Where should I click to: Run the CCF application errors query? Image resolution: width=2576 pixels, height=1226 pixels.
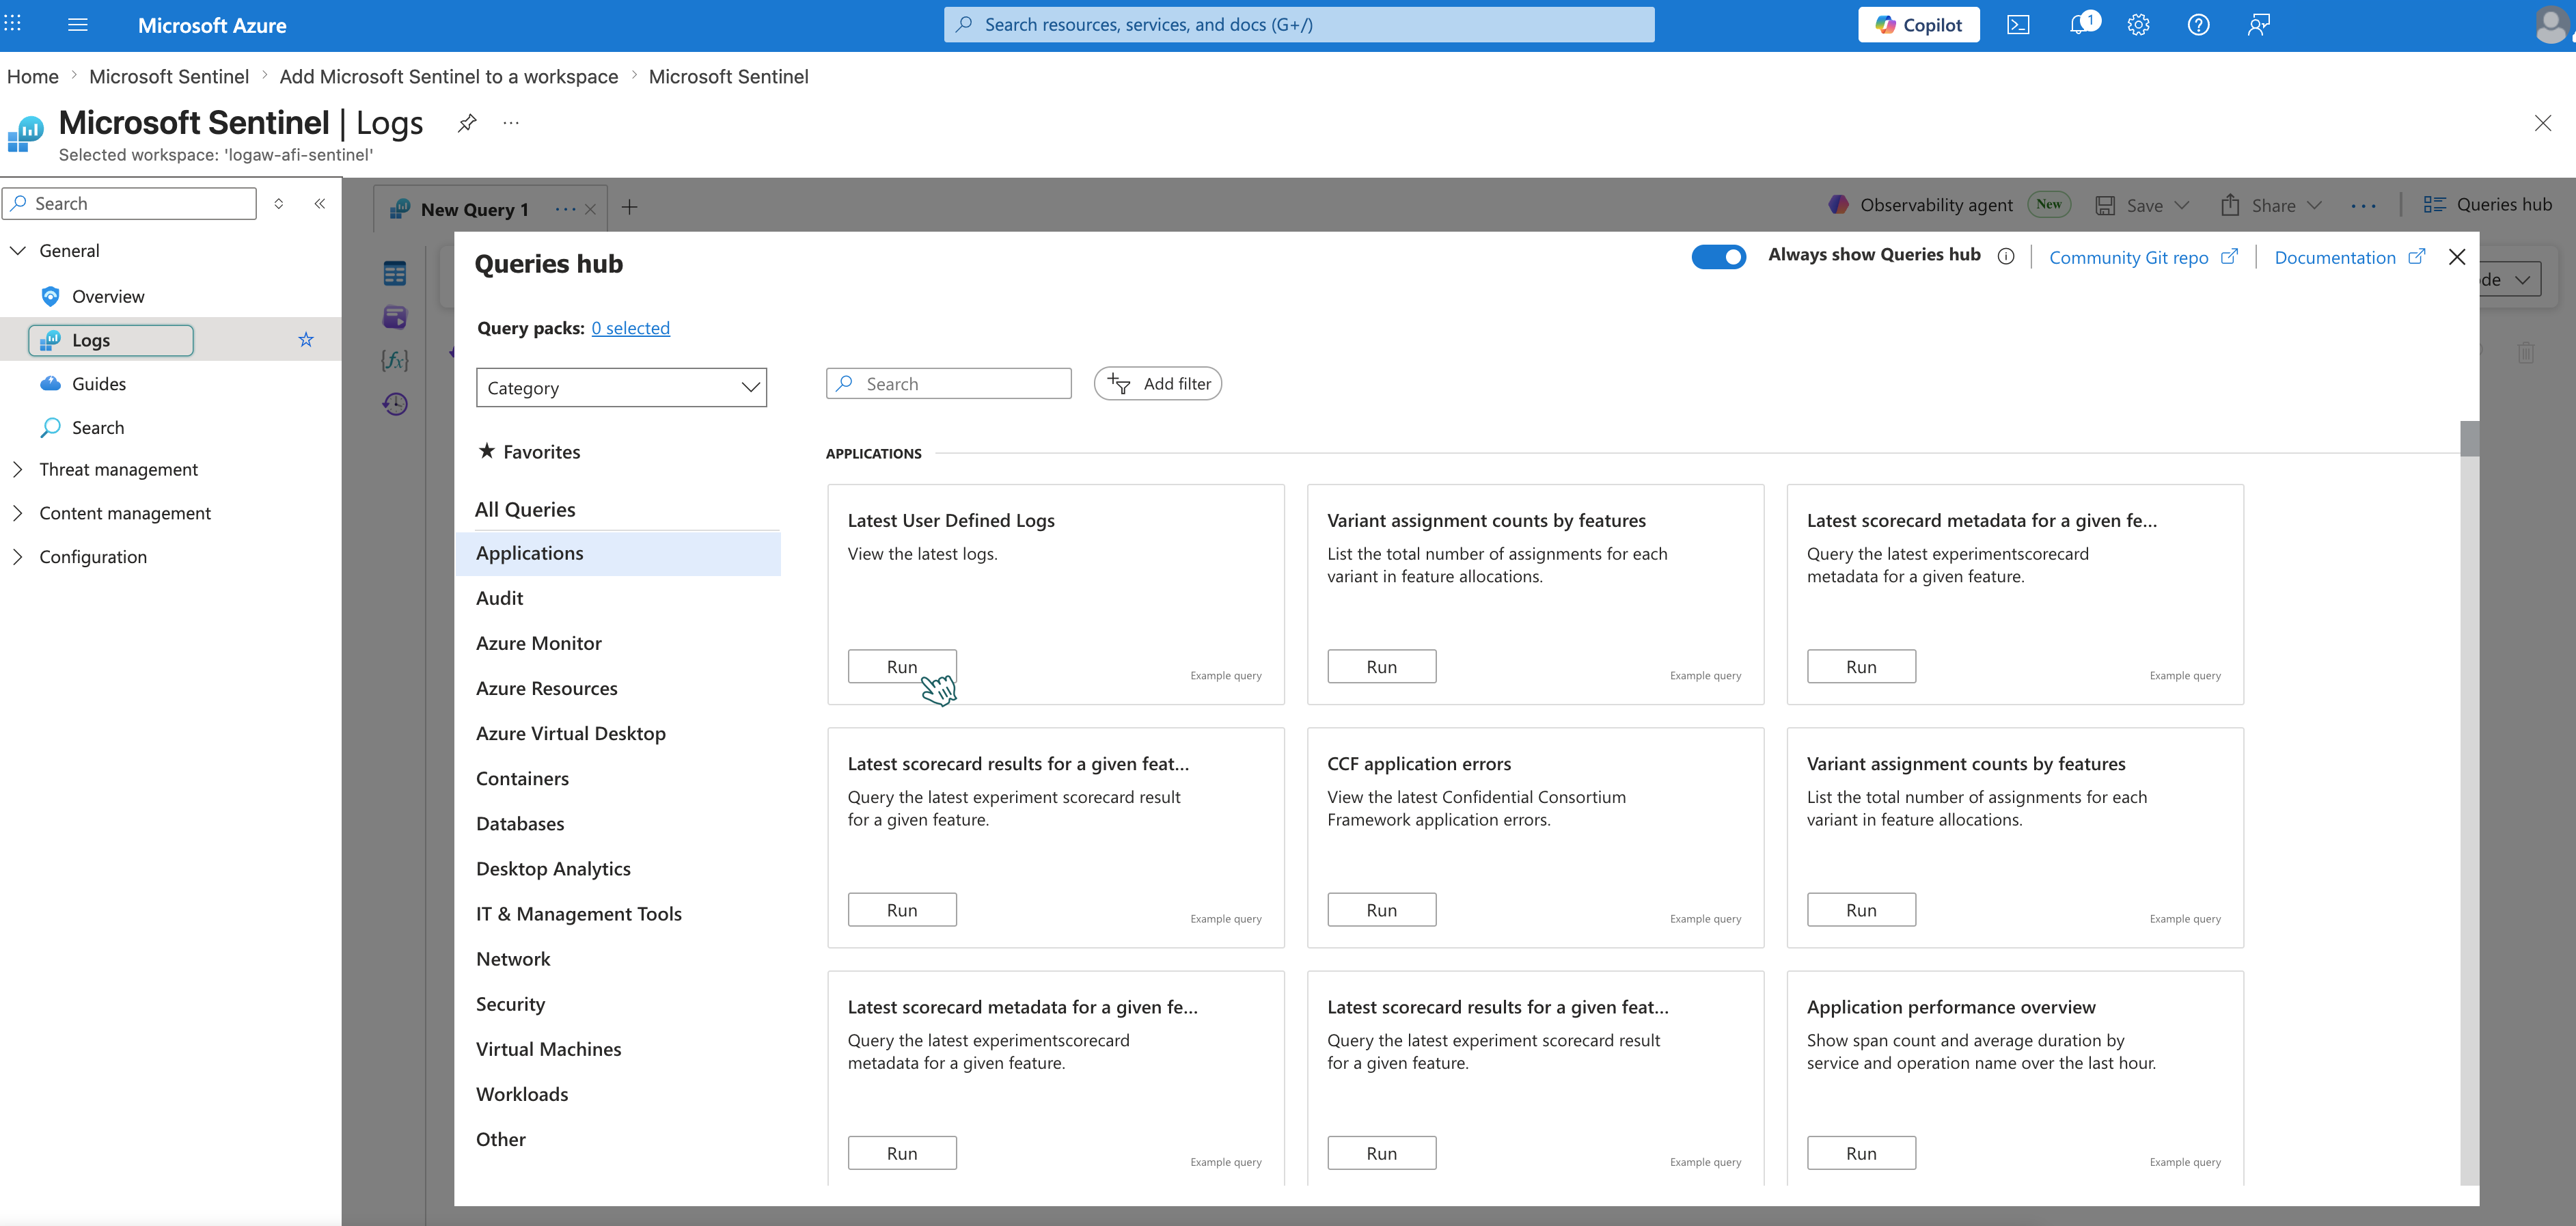[x=1381, y=910]
